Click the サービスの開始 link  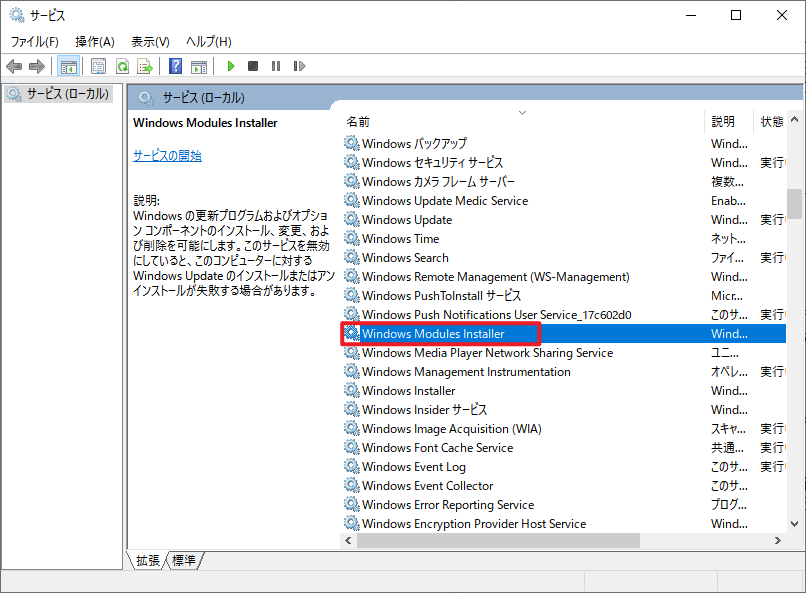click(167, 156)
